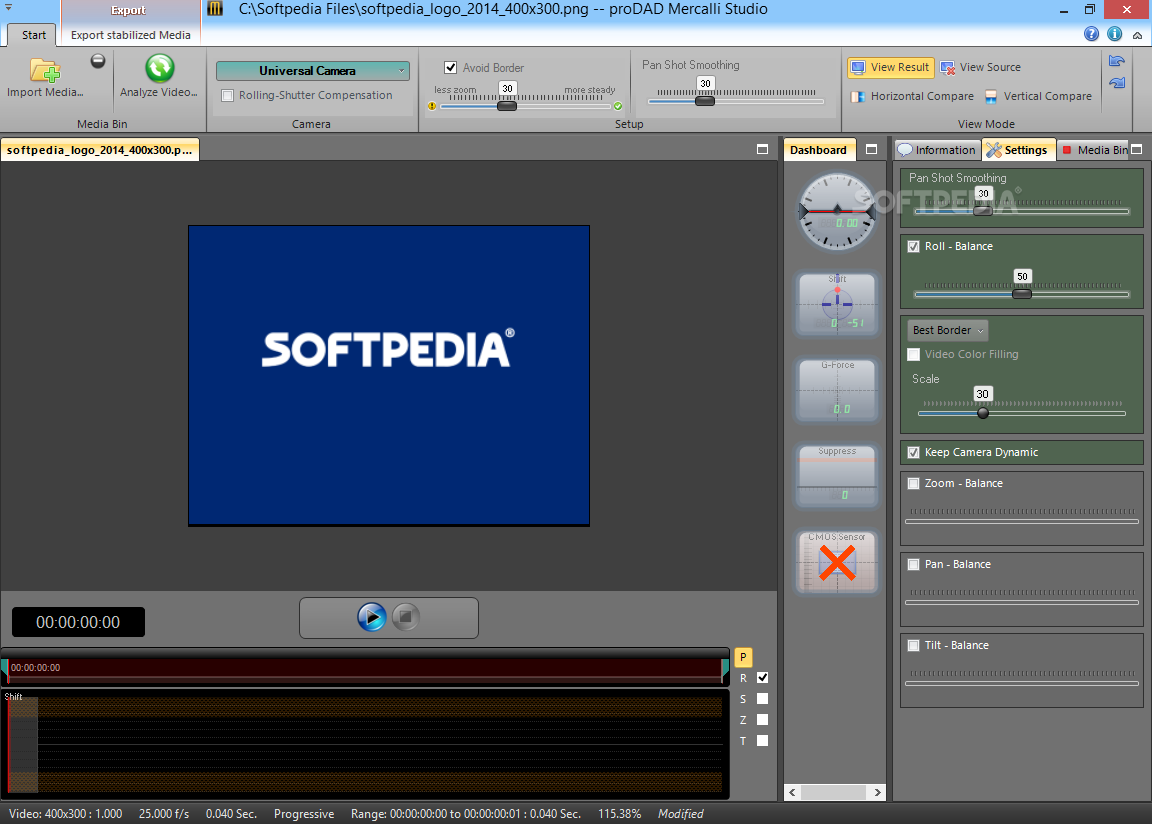Enable the Z timeline track checkbox
The image size is (1152, 824).
[x=763, y=720]
